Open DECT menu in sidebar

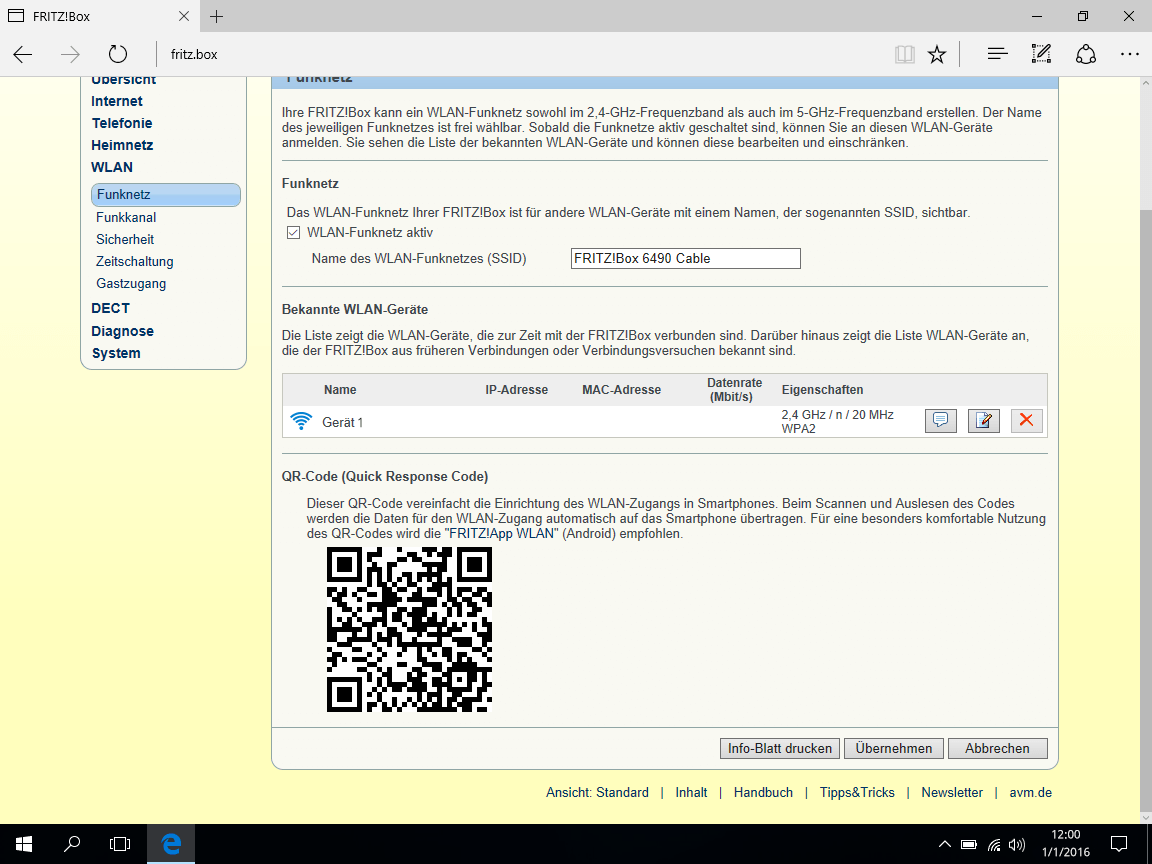tap(110, 309)
